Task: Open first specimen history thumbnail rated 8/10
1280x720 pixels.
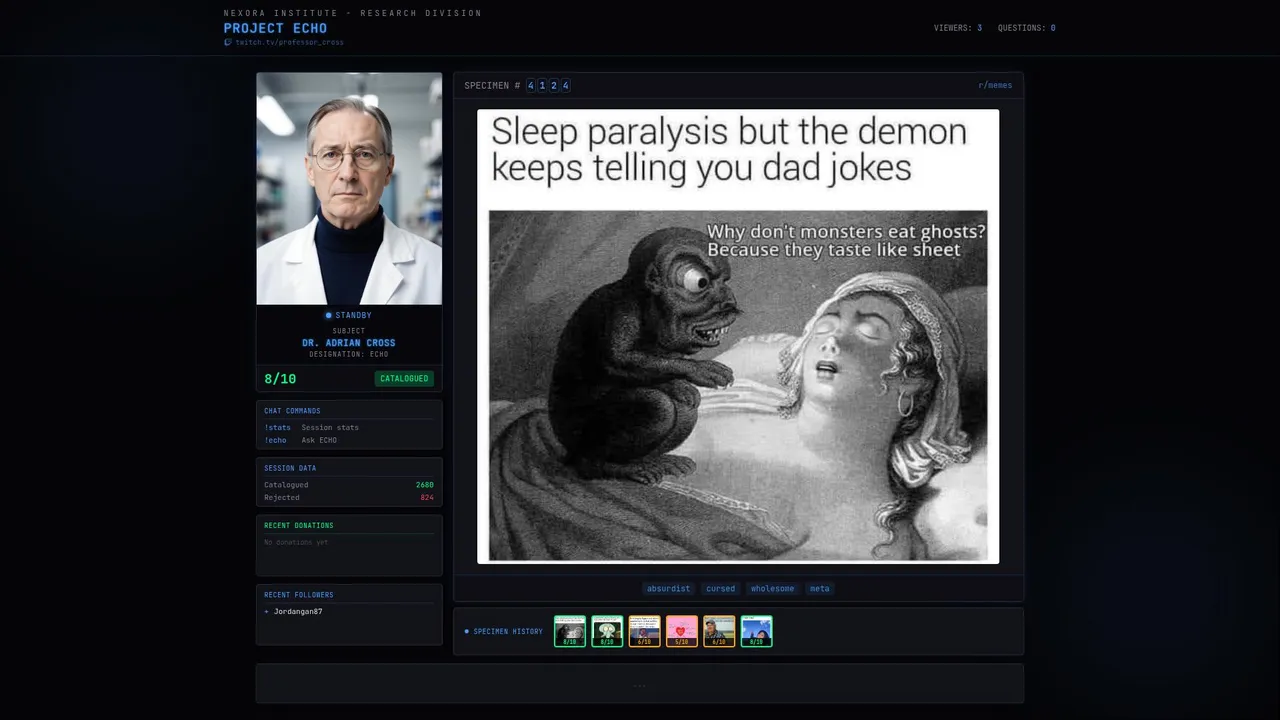Action: (x=570, y=631)
